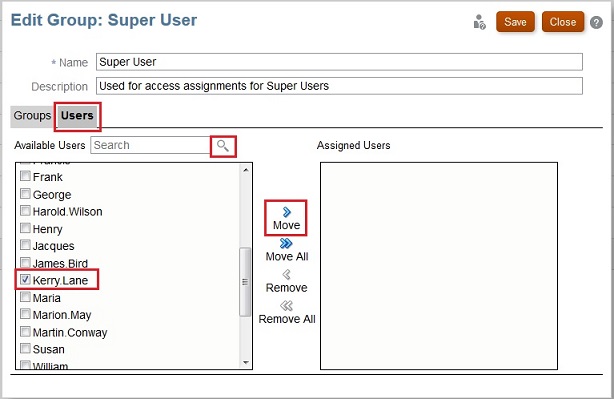The height and width of the screenshot is (399, 614).
Task: Switch to the Groups tab
Action: point(32,116)
